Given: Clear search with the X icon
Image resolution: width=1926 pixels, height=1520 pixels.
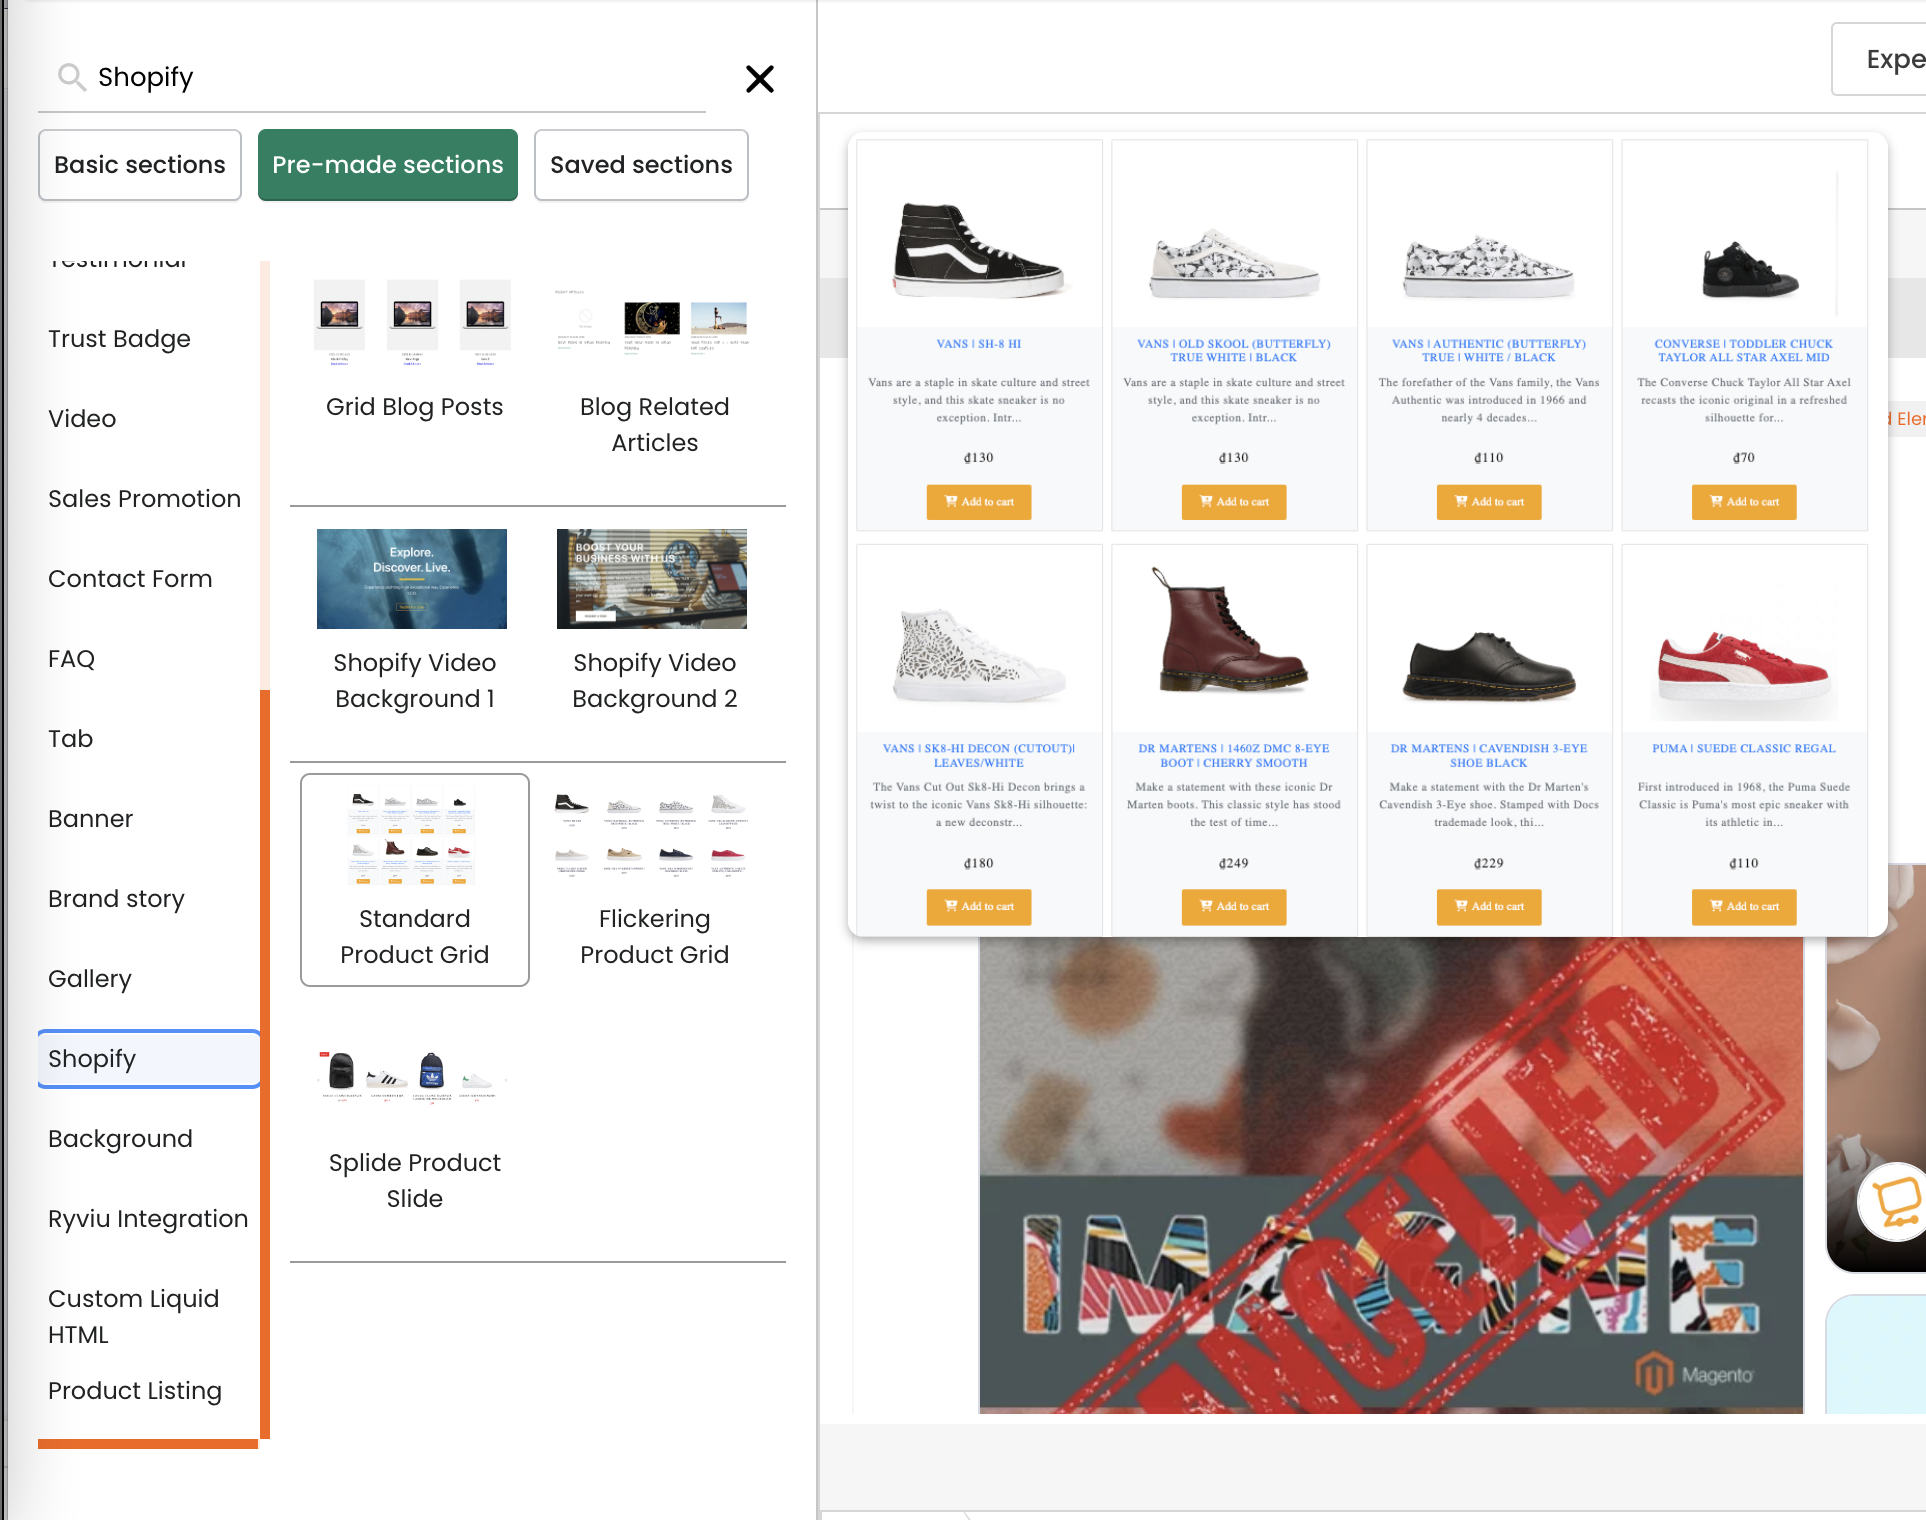Looking at the screenshot, I should [759, 79].
